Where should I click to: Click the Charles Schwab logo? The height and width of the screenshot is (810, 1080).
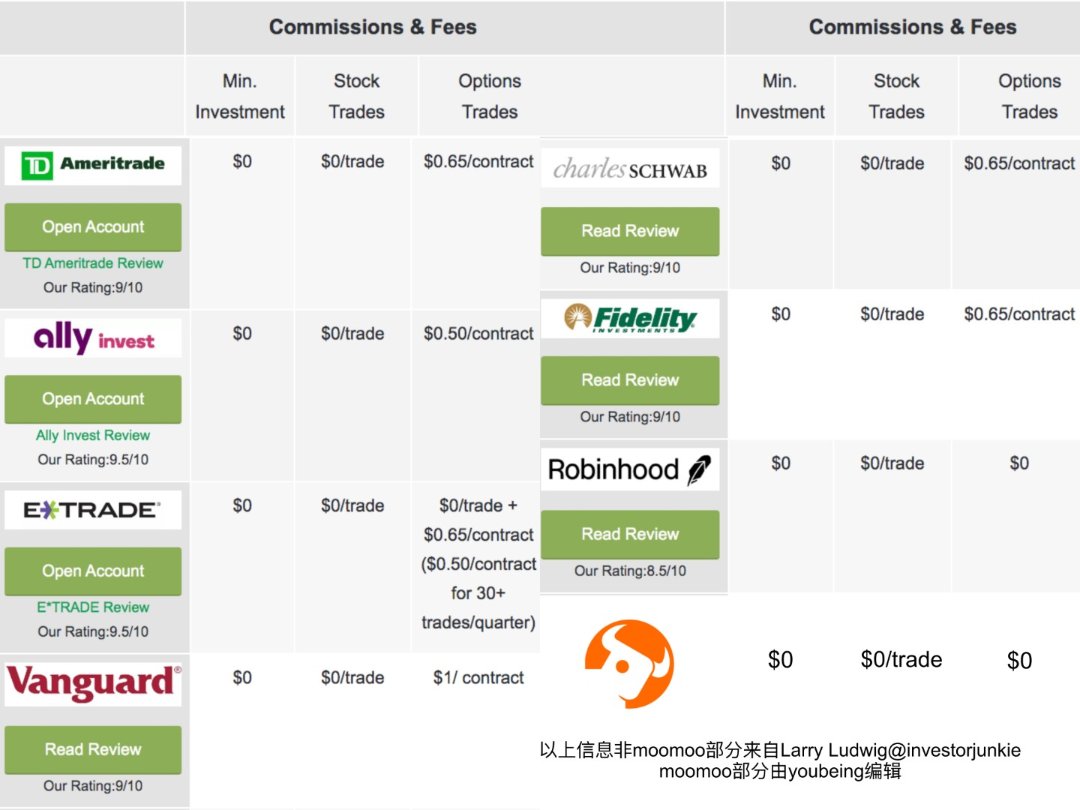point(630,169)
